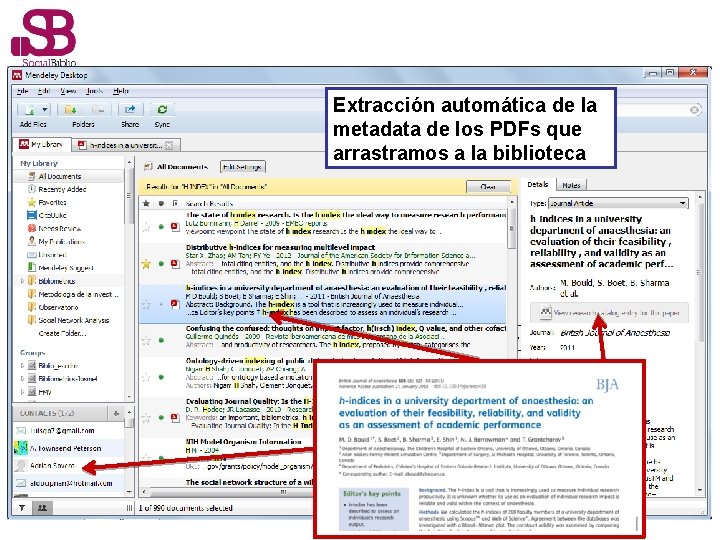This screenshot has height=540, width=720.
Task: Open the File menu
Action: pos(22,91)
